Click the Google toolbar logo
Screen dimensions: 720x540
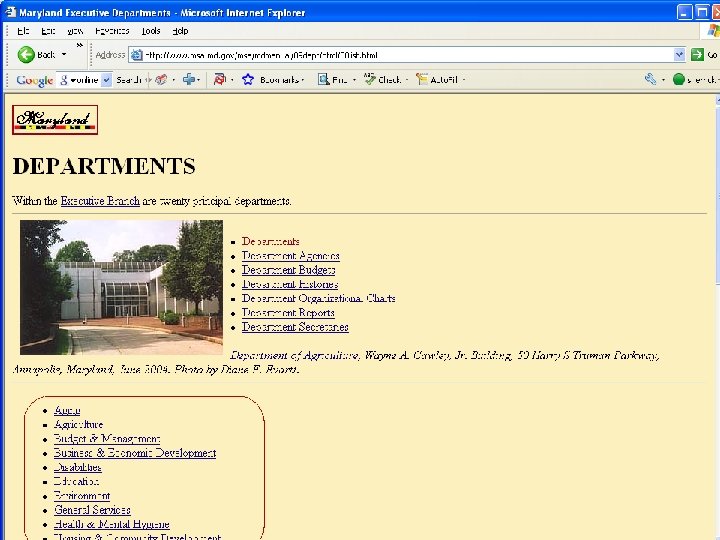[x=35, y=80]
